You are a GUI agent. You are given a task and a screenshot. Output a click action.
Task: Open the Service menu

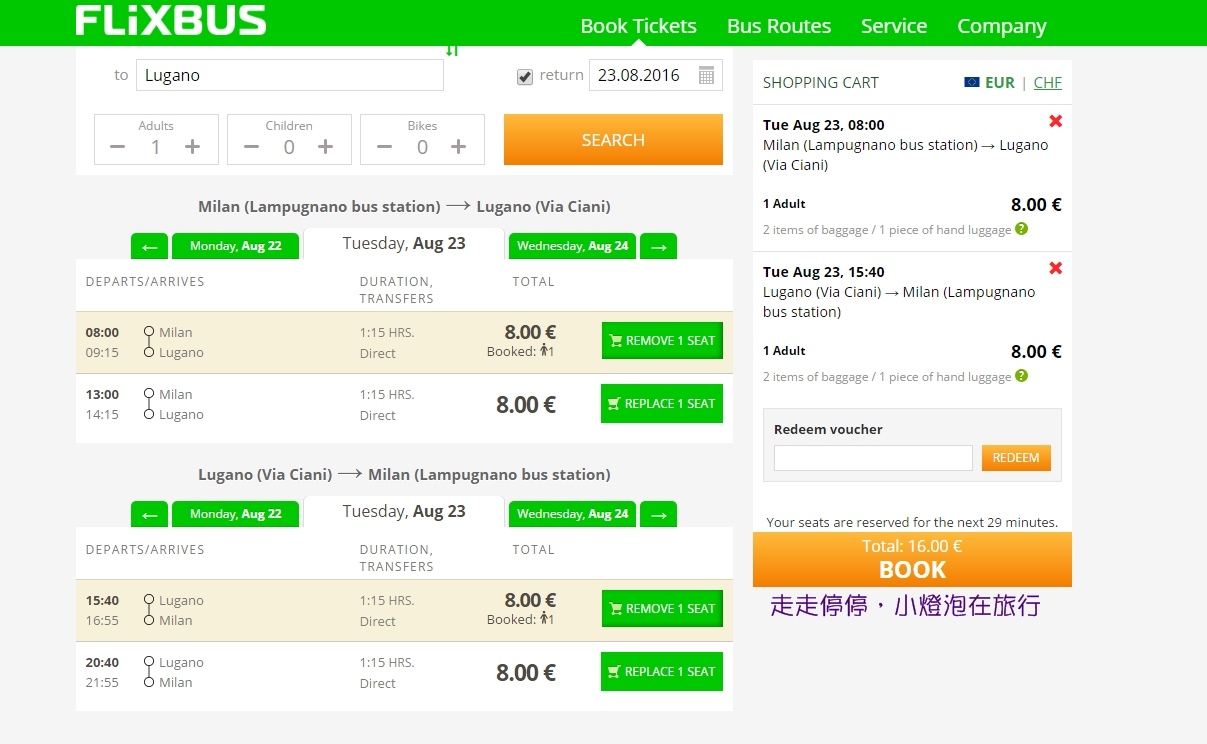click(x=894, y=26)
